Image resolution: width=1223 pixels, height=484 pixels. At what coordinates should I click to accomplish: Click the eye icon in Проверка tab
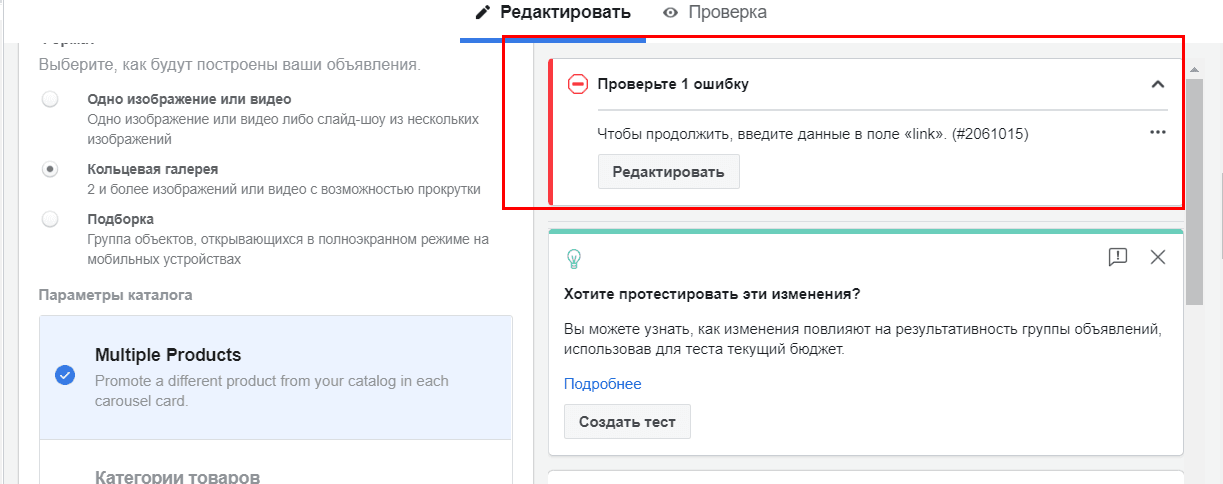click(670, 13)
